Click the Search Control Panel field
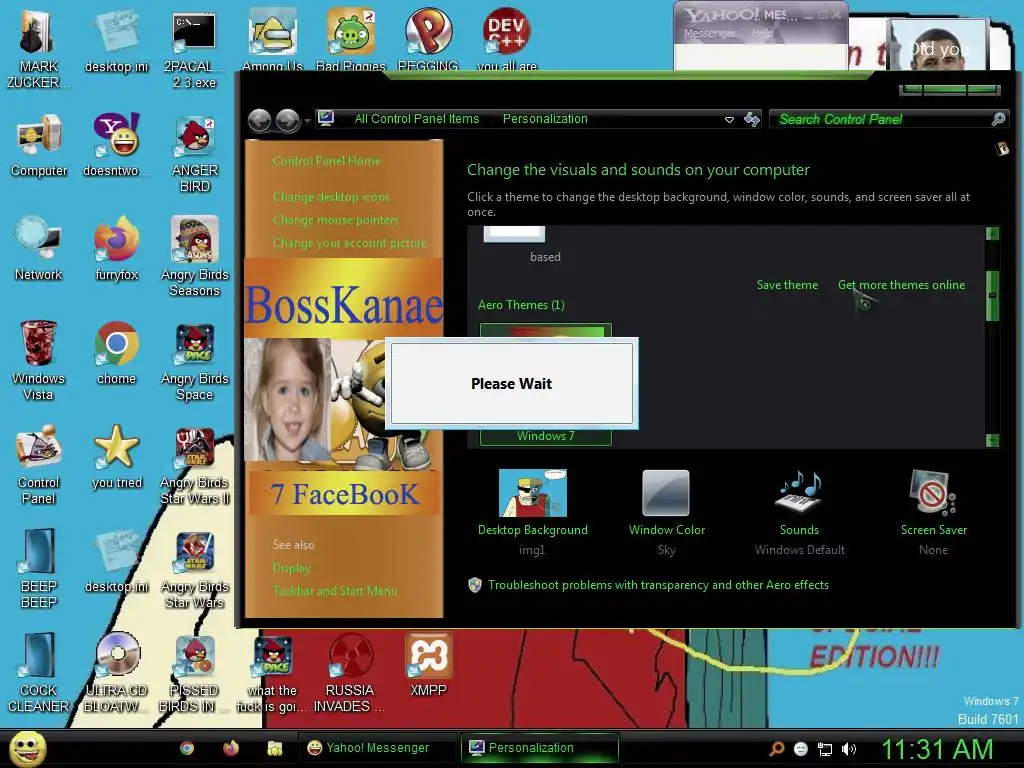This screenshot has height=768, width=1024. 882,119
